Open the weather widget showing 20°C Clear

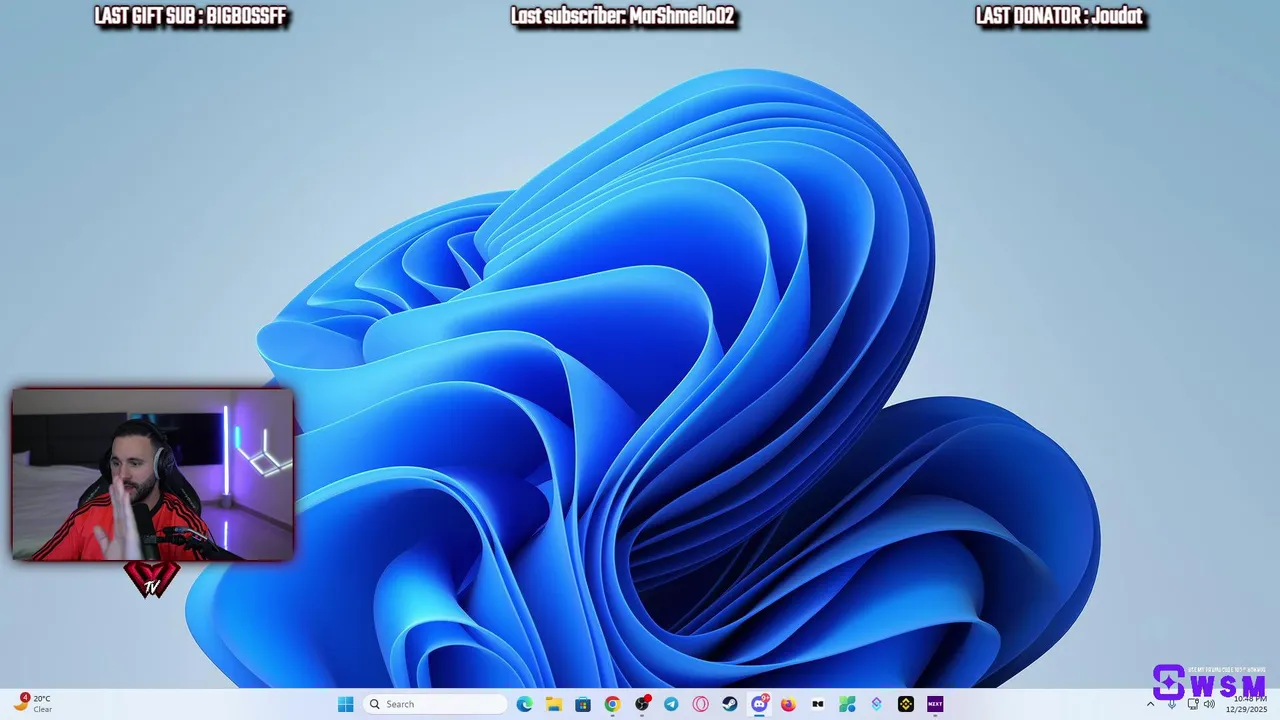(x=33, y=703)
